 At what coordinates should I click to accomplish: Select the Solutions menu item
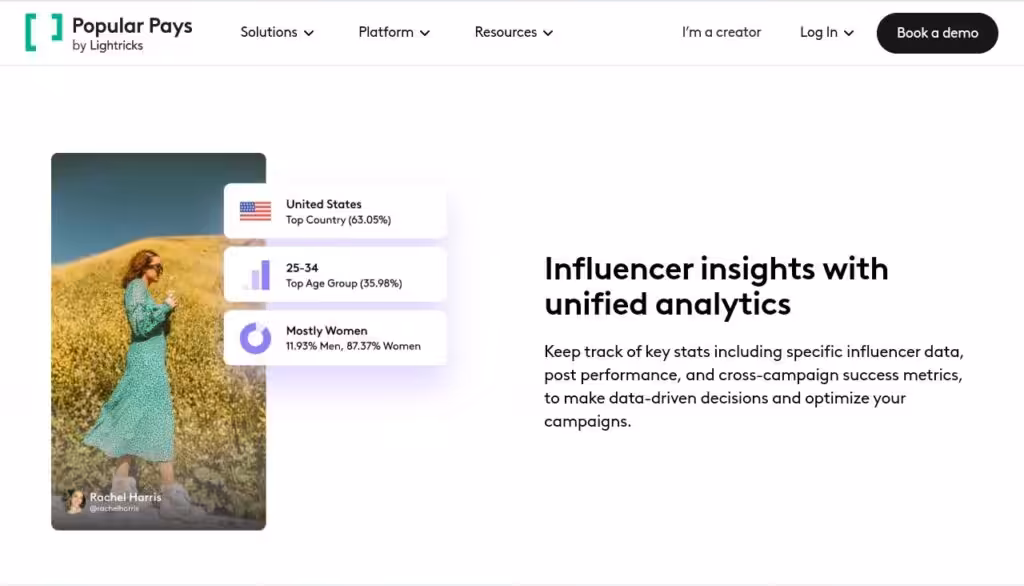click(x=268, y=32)
